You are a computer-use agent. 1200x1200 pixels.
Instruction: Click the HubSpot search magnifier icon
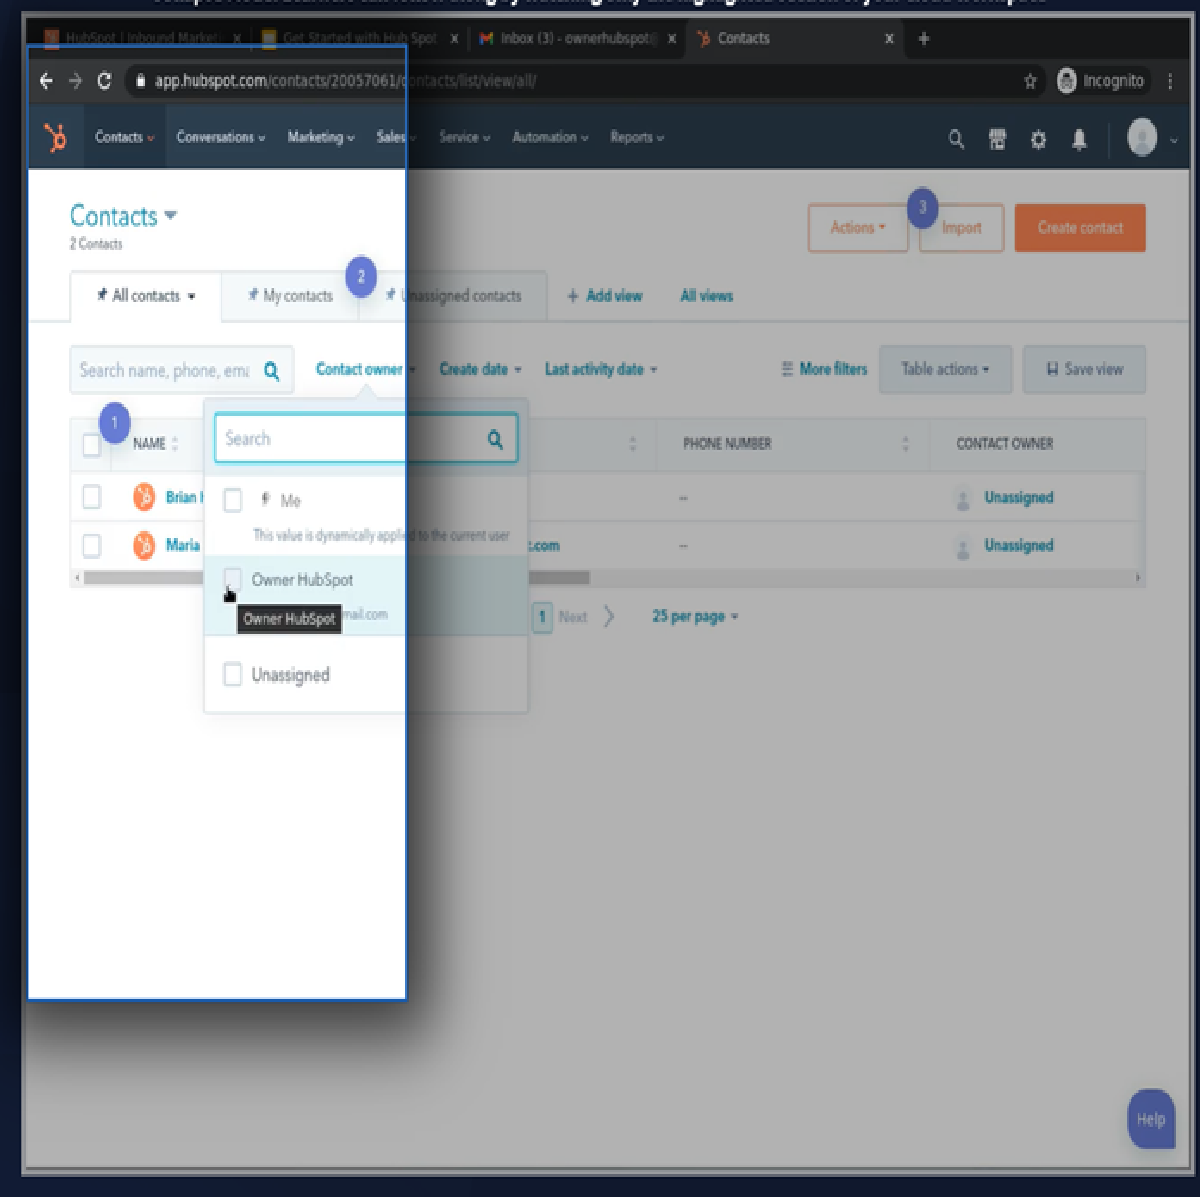957,139
